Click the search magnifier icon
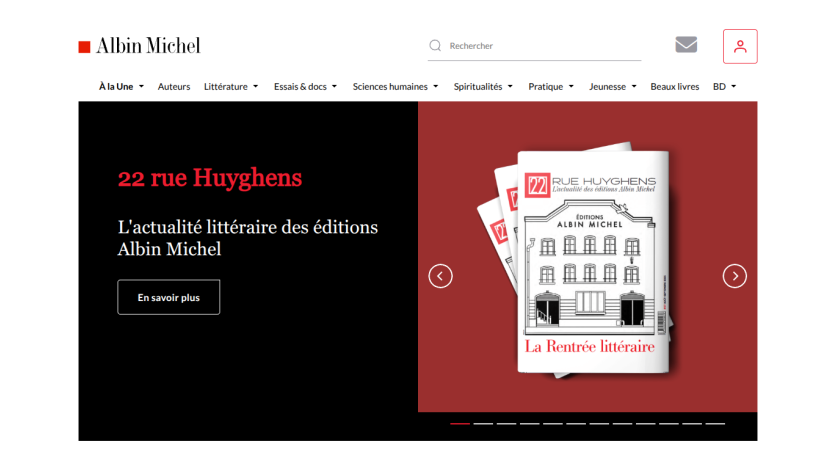Image resolution: width=835 pixels, height=469 pixels. click(435, 46)
